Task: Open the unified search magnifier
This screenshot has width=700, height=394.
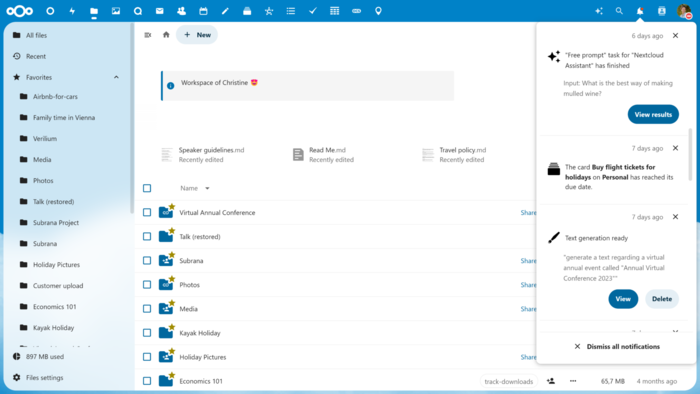Action: click(x=619, y=11)
